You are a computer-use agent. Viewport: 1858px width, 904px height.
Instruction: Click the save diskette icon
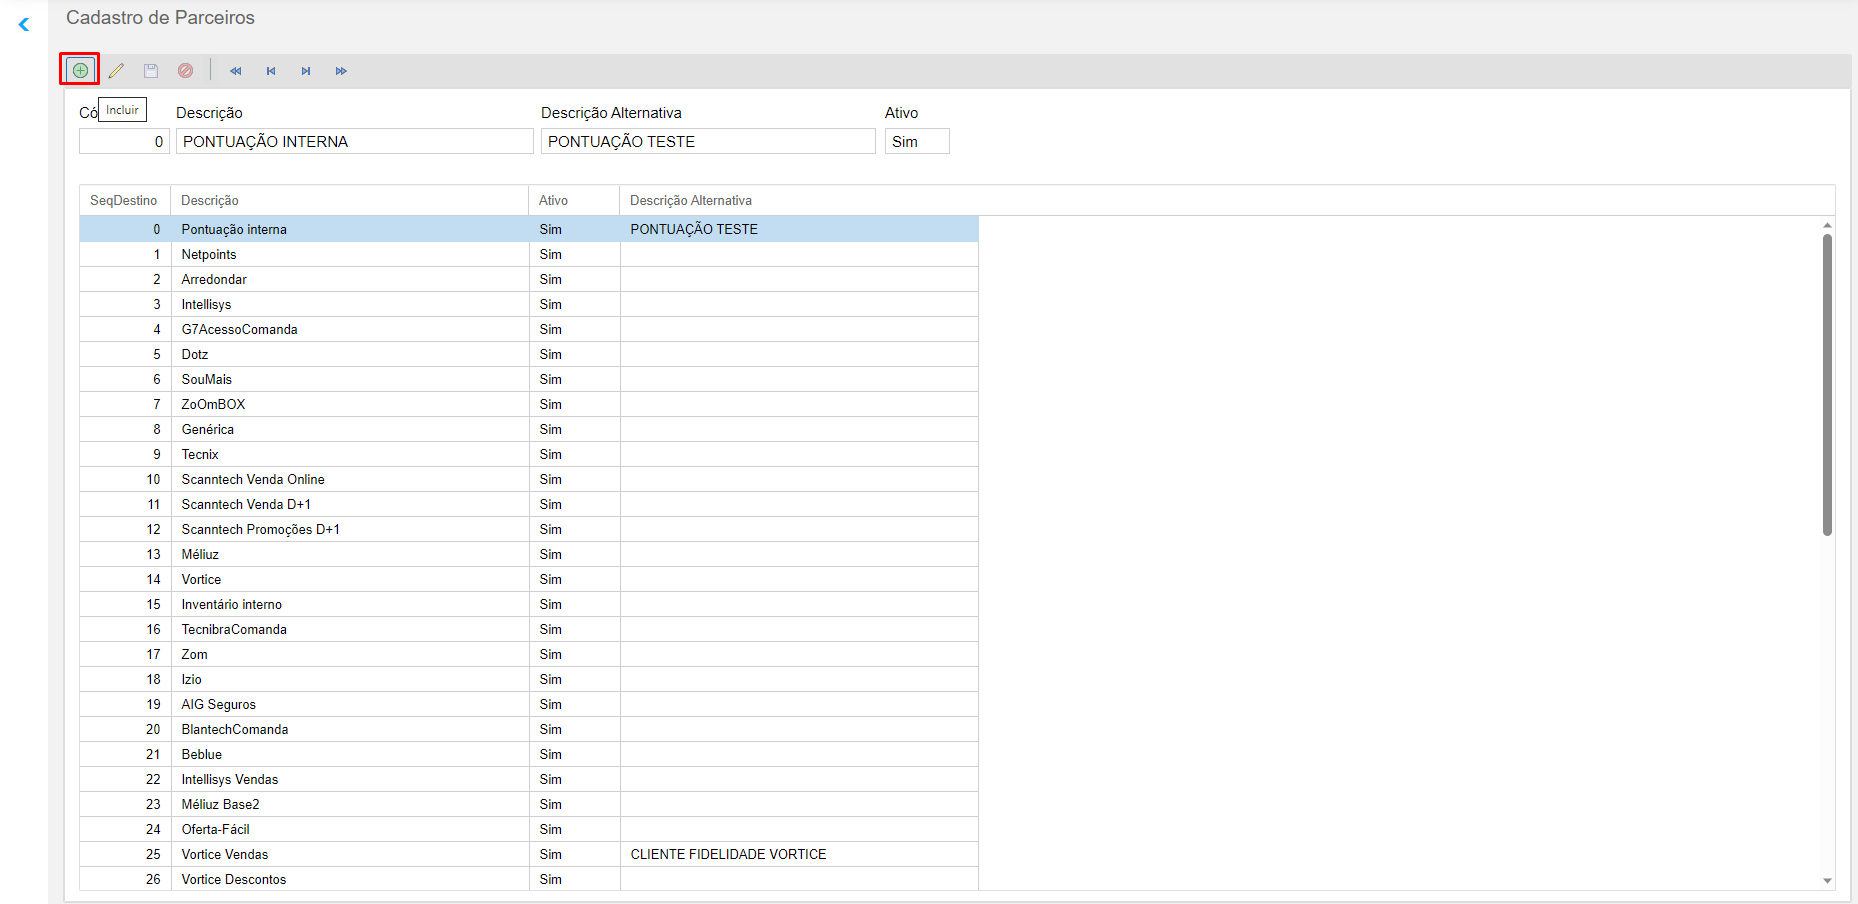[x=151, y=70]
